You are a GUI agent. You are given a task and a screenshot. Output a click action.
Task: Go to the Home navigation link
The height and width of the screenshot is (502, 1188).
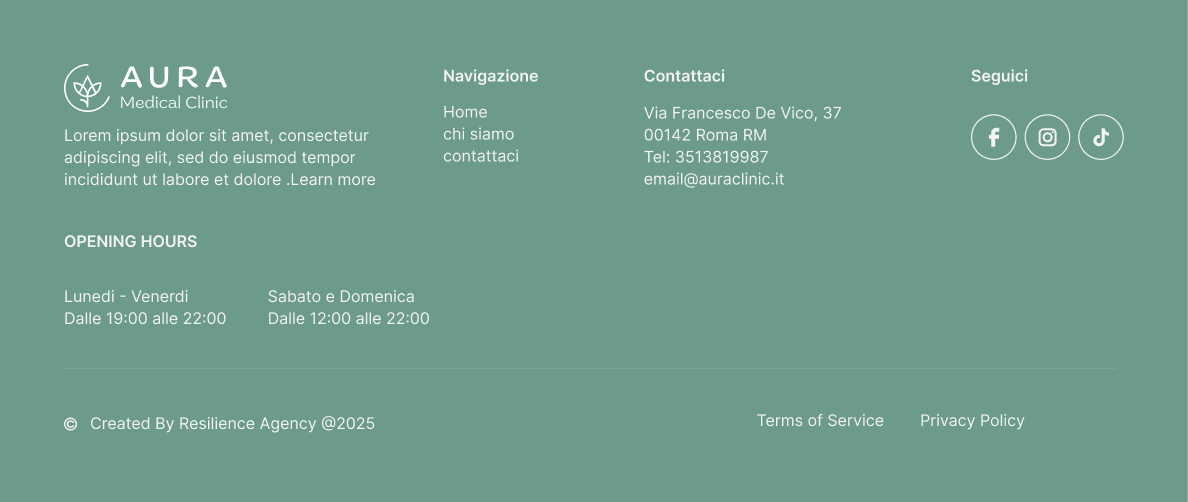coord(465,112)
